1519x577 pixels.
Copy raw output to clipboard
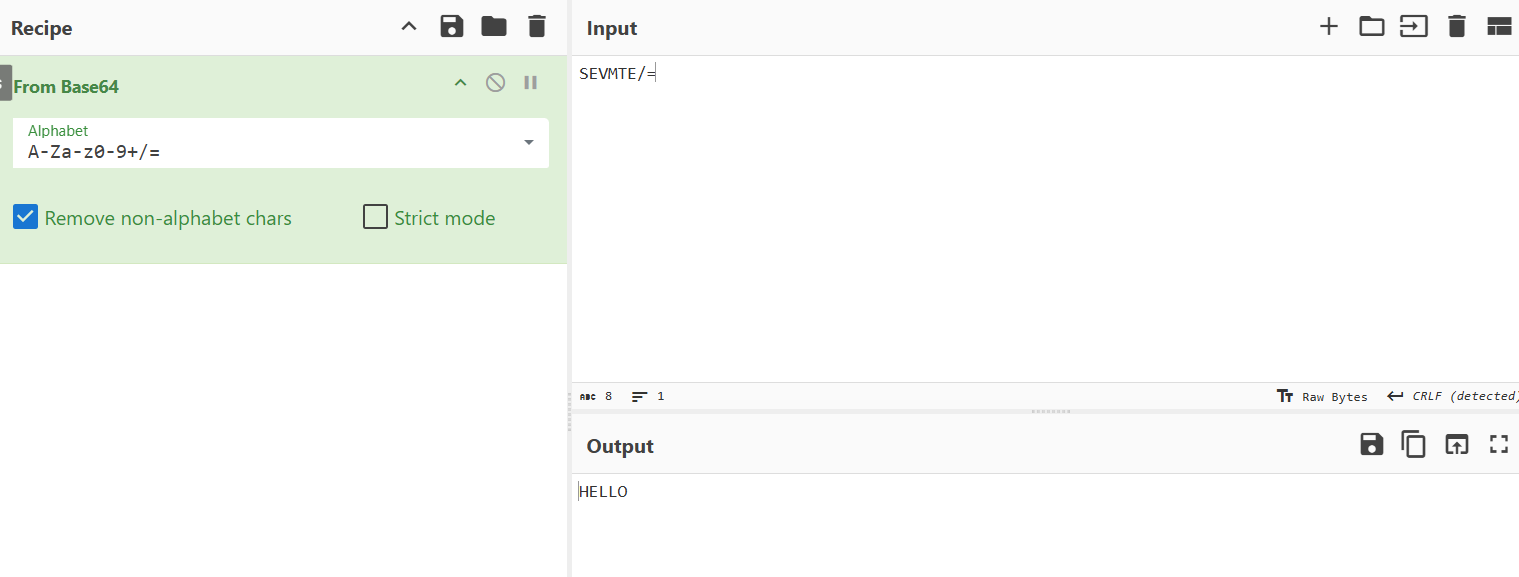pyautogui.click(x=1413, y=445)
